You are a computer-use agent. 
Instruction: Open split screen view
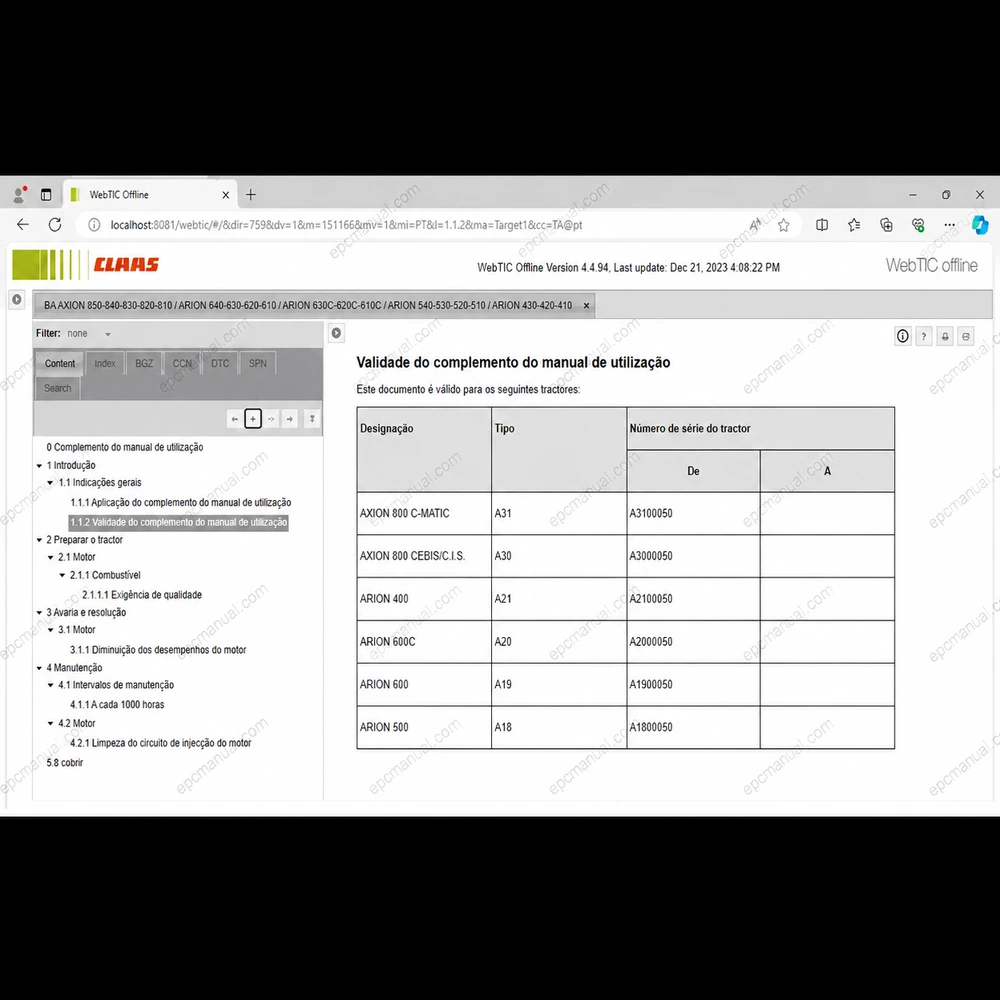click(822, 224)
